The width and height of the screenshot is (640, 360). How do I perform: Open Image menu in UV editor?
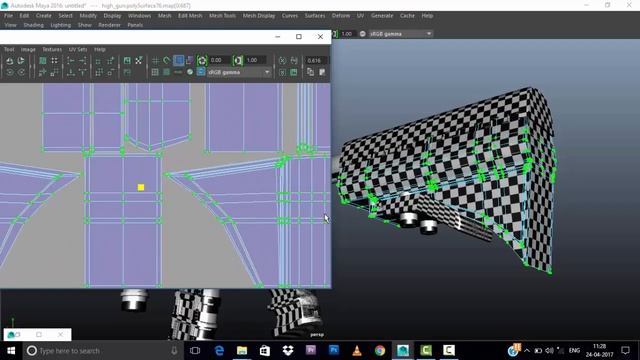coord(28,49)
